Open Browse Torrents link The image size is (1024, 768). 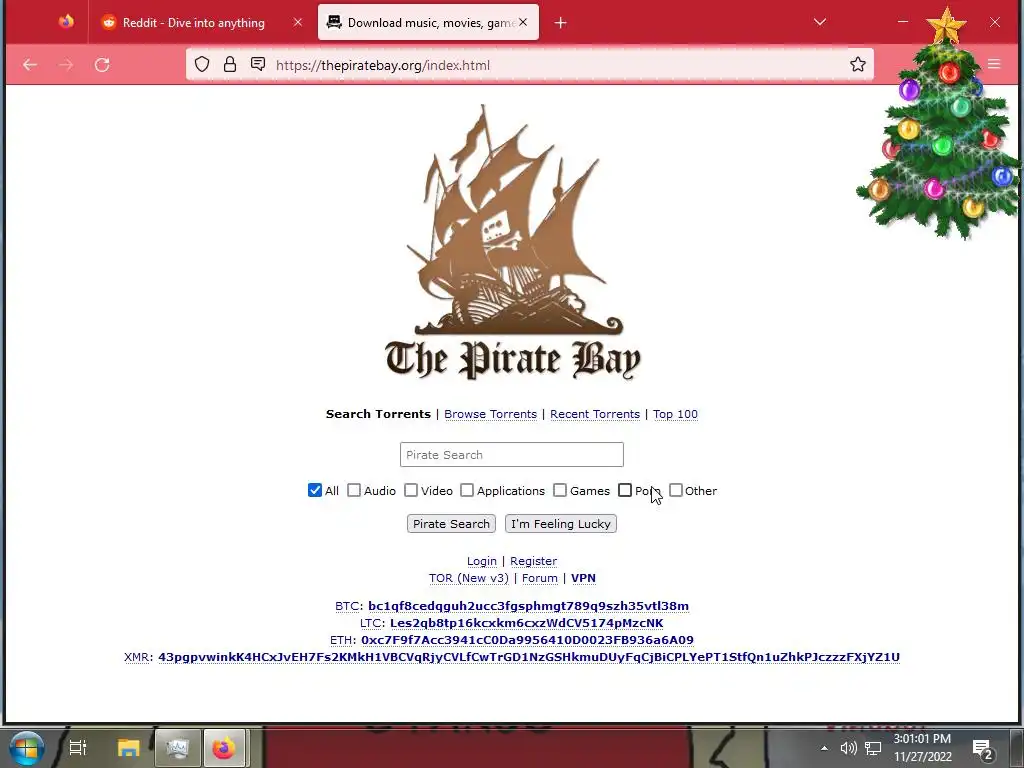(x=490, y=414)
